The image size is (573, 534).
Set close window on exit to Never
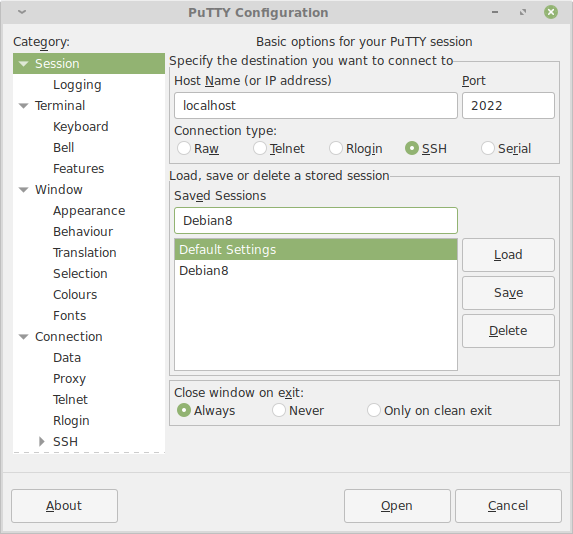(279, 410)
